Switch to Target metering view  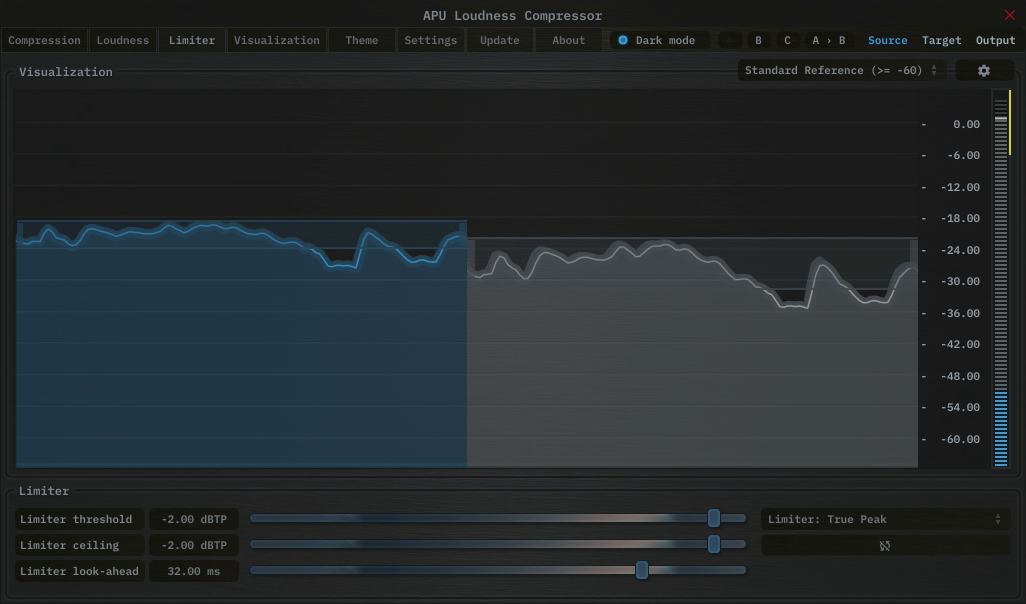click(941, 40)
